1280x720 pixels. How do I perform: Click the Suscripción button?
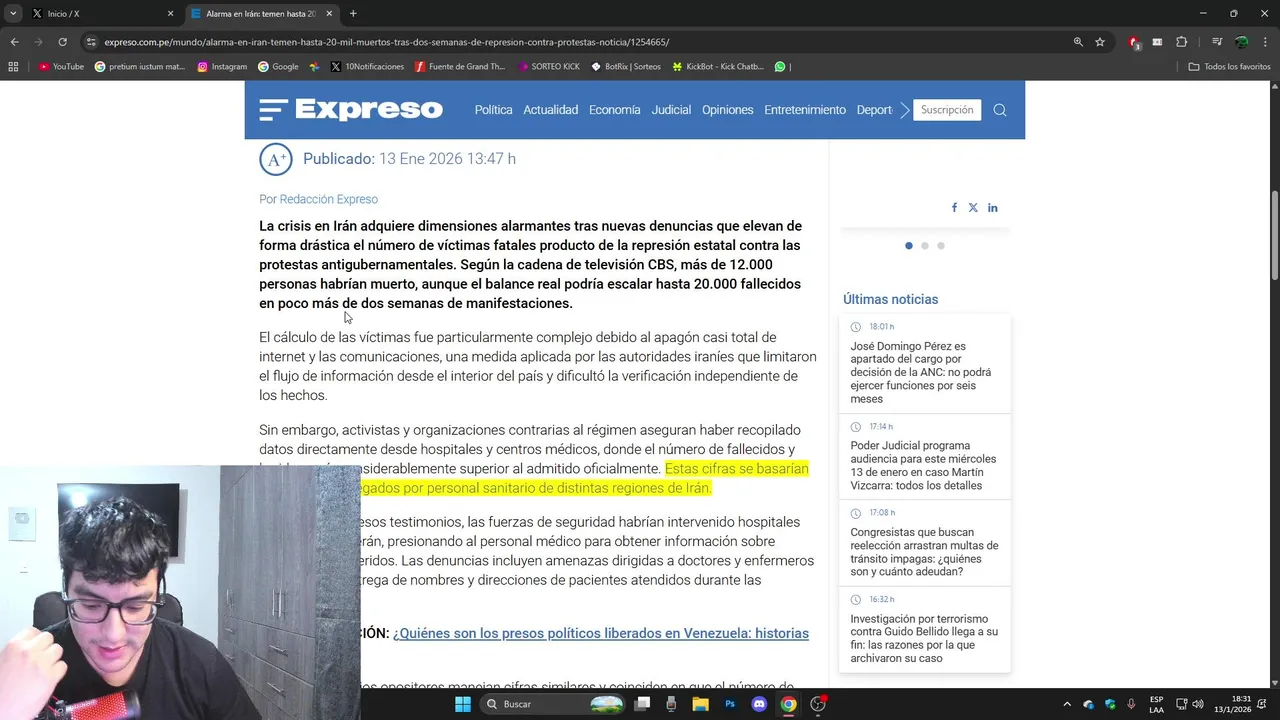947,110
